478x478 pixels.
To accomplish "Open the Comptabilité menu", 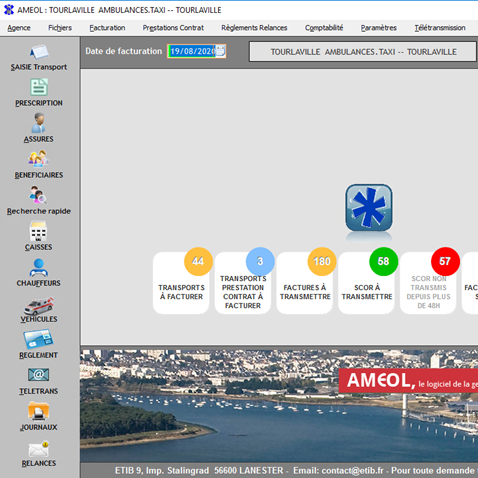I will pyautogui.click(x=324, y=28).
